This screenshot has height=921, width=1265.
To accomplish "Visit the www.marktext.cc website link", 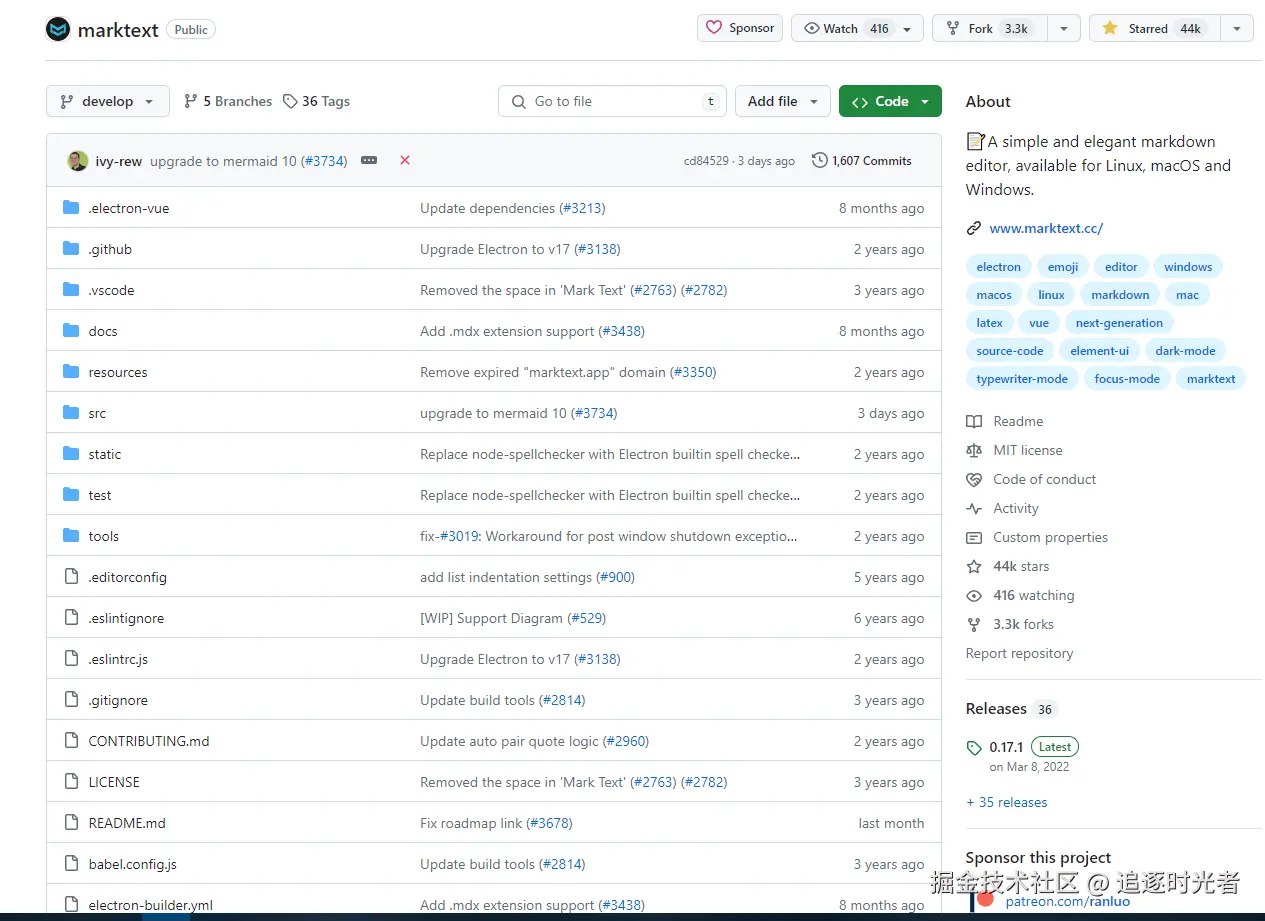I will pyautogui.click(x=1046, y=228).
